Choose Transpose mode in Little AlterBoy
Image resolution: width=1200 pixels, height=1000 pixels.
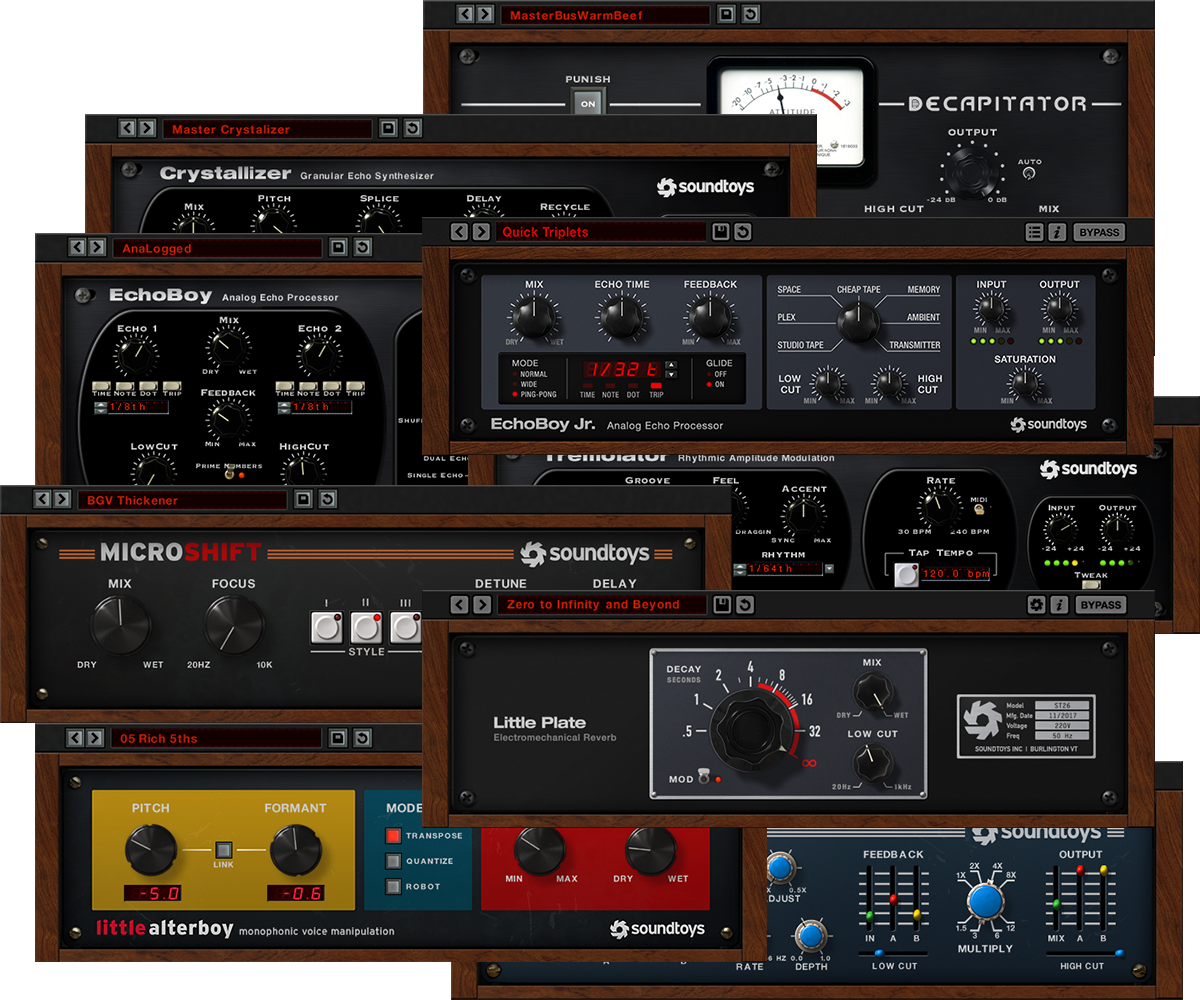(394, 835)
